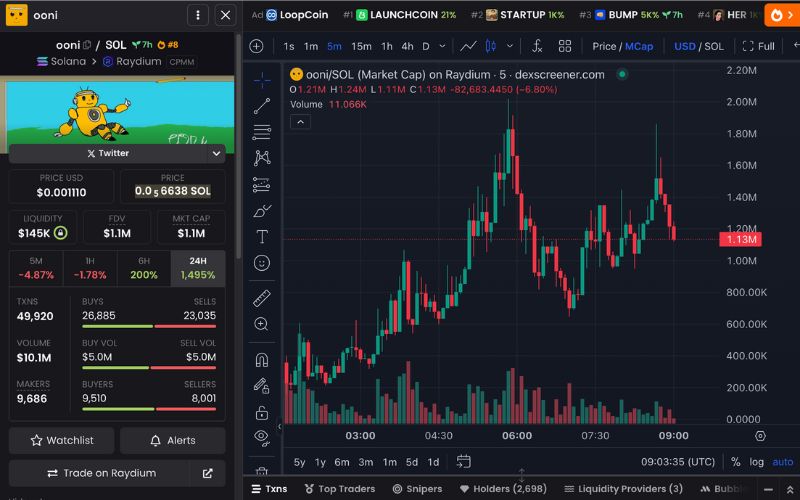Toggle percent scale on chart
The width and height of the screenshot is (800, 500).
[735, 462]
